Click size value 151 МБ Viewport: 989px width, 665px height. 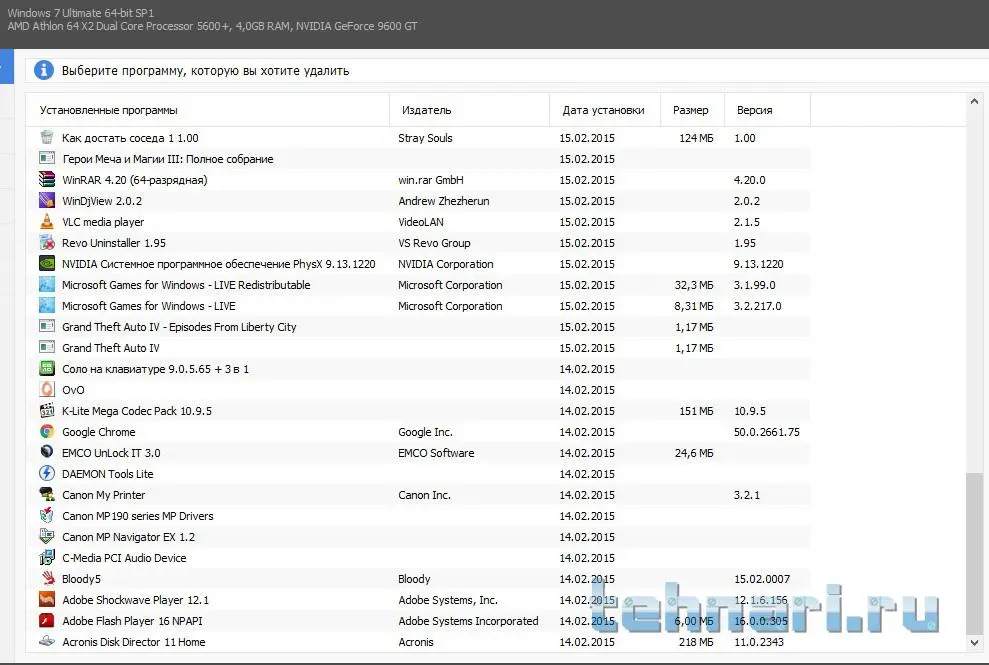tap(696, 411)
